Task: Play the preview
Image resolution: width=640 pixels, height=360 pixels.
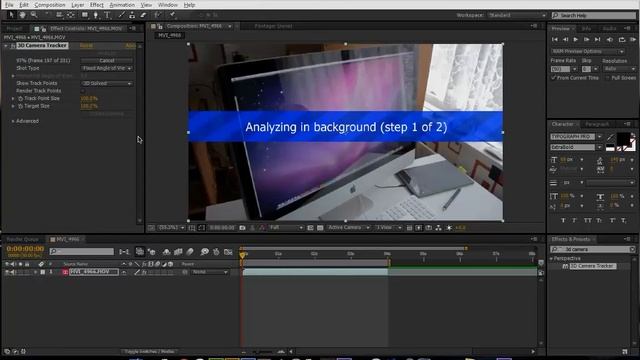Action: tap(576, 40)
